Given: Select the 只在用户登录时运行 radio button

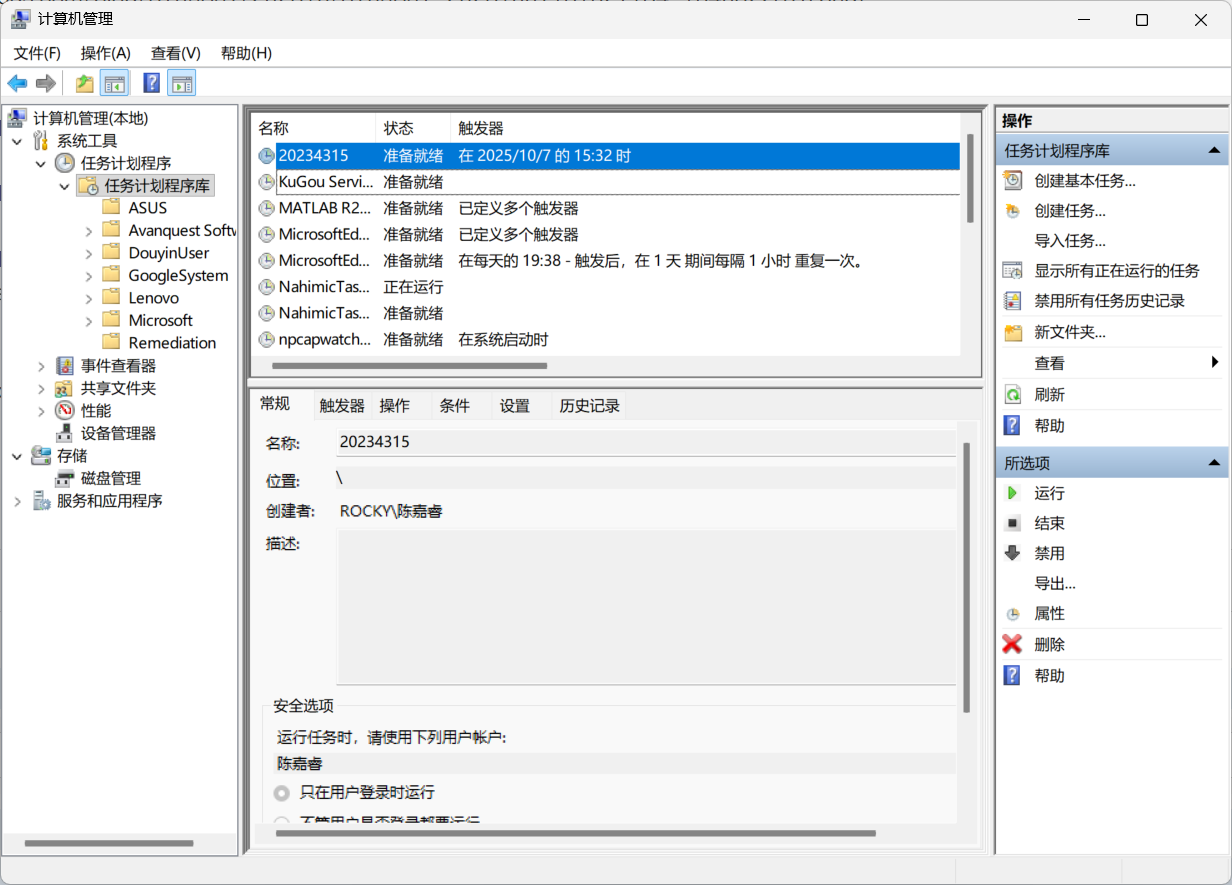Looking at the screenshot, I should tap(282, 792).
